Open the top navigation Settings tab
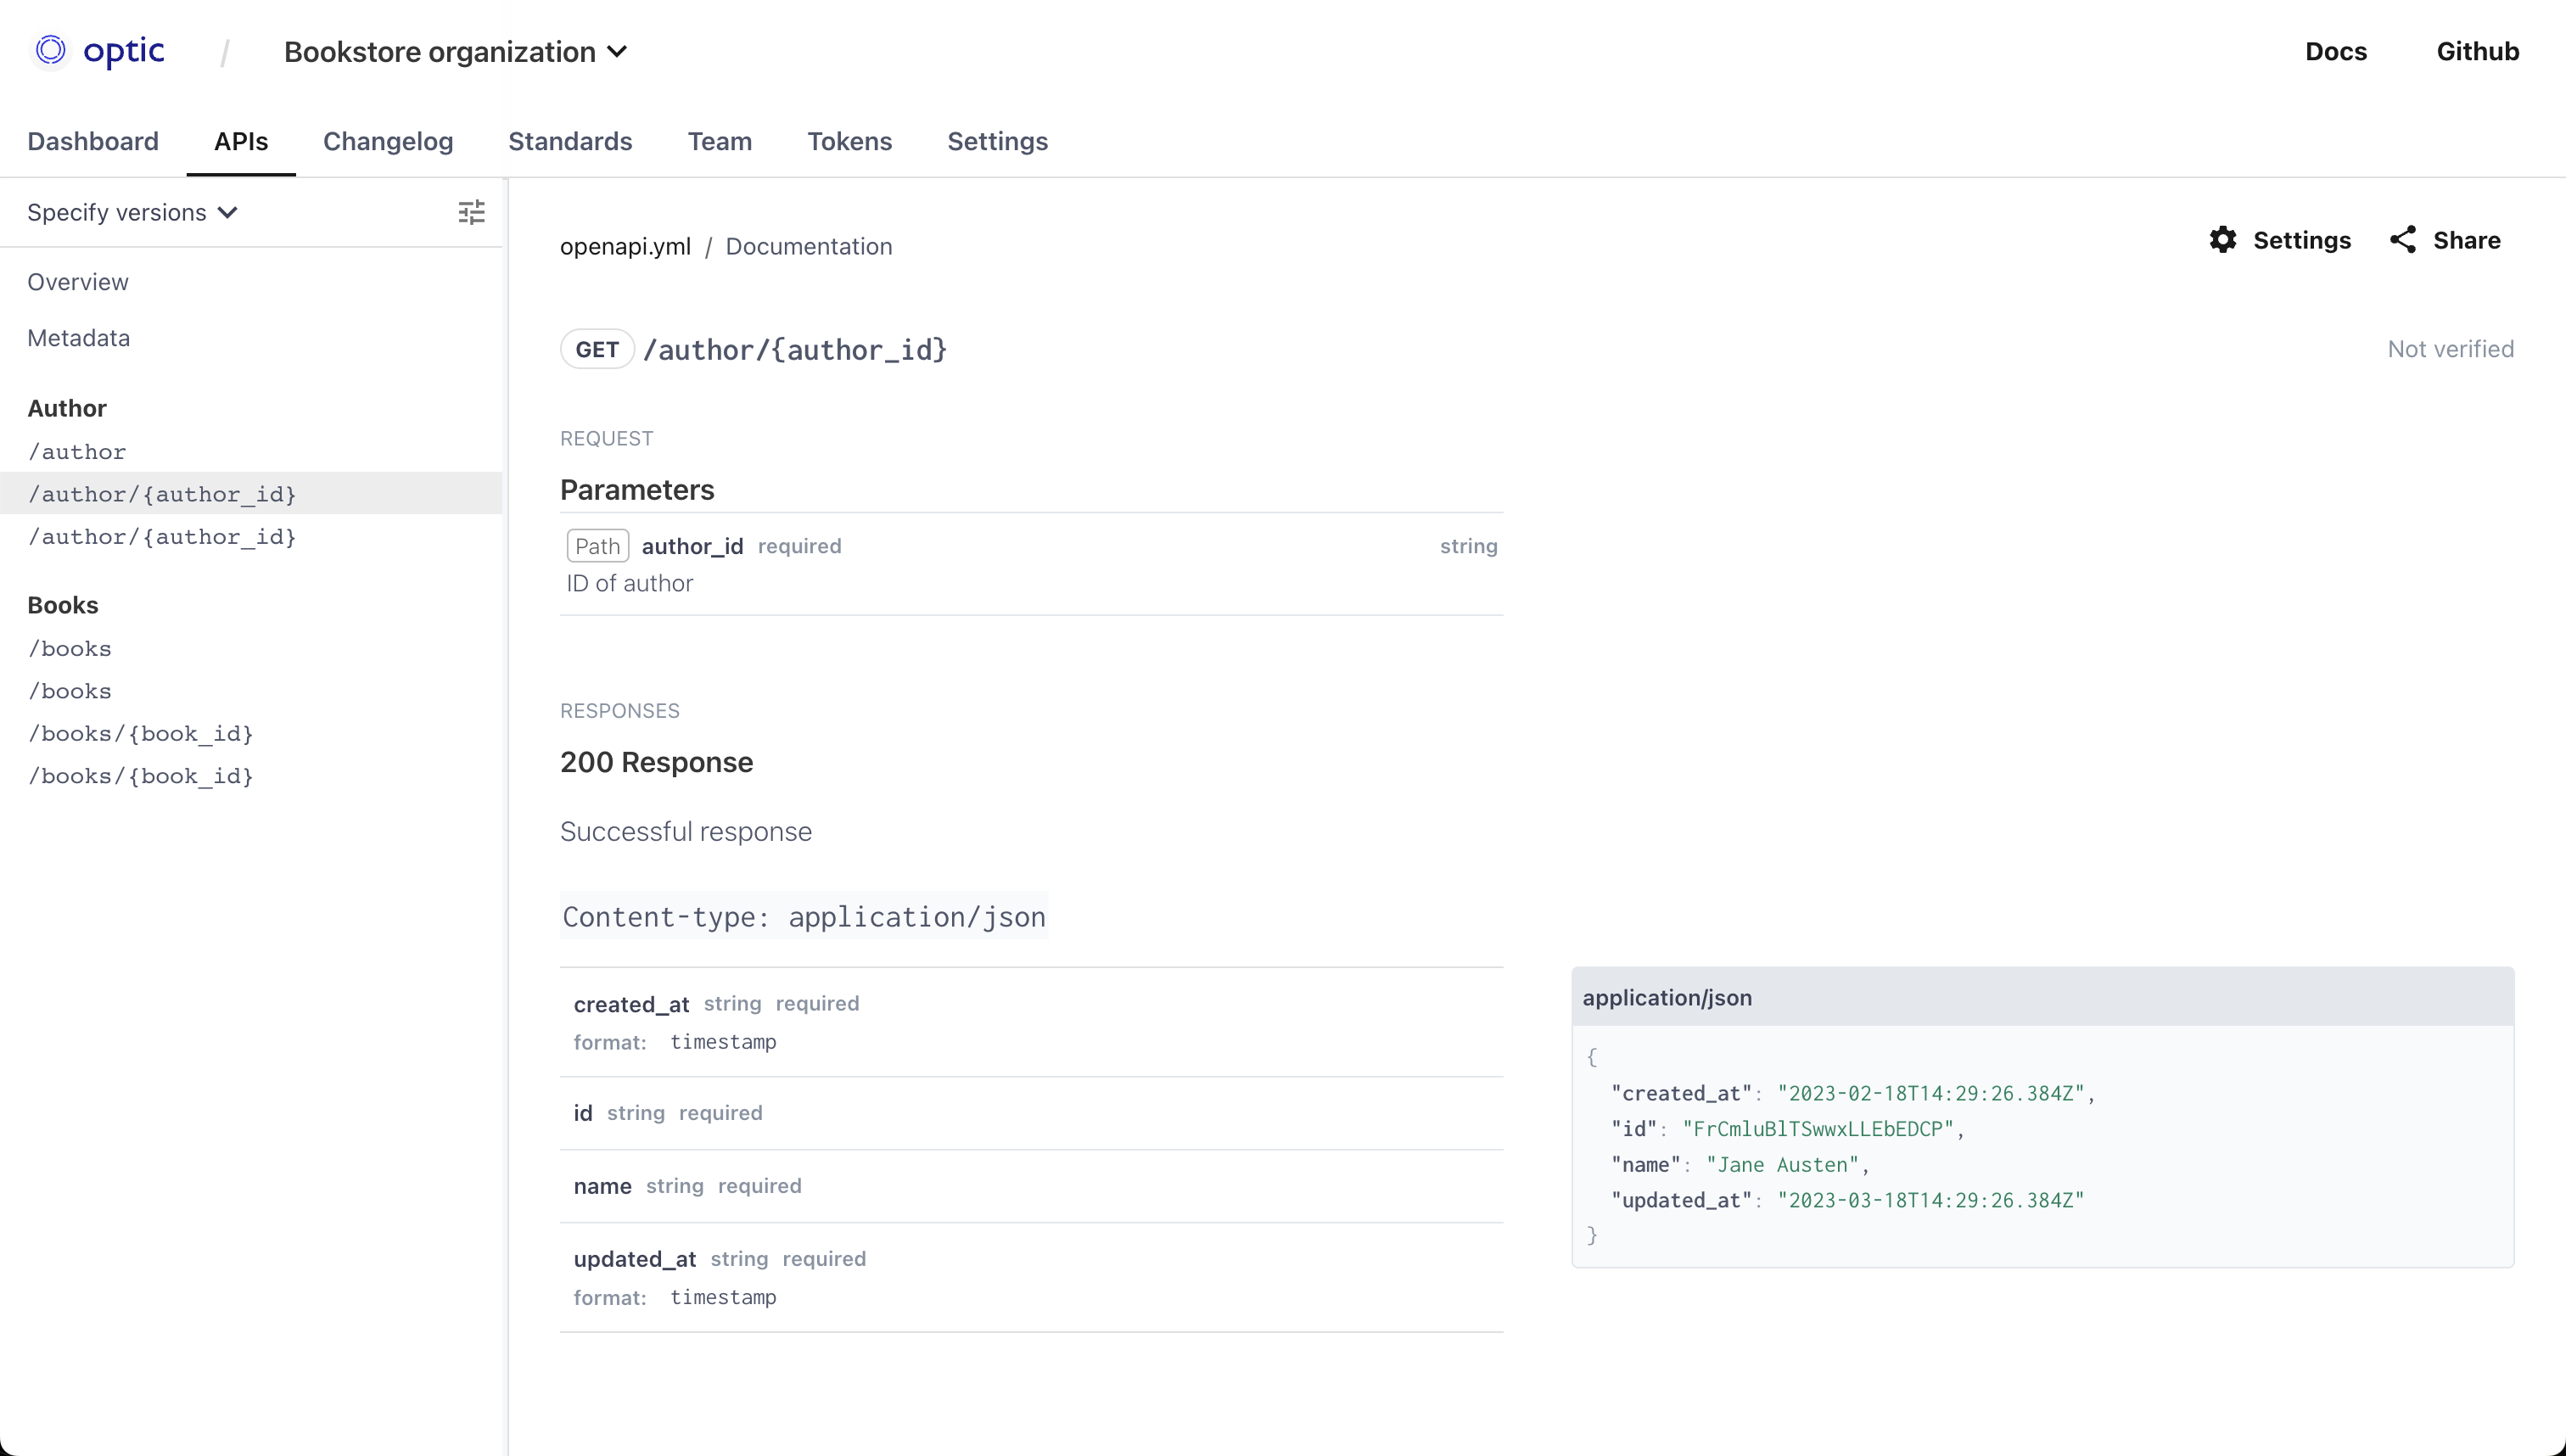The image size is (2566, 1456). tap(997, 141)
